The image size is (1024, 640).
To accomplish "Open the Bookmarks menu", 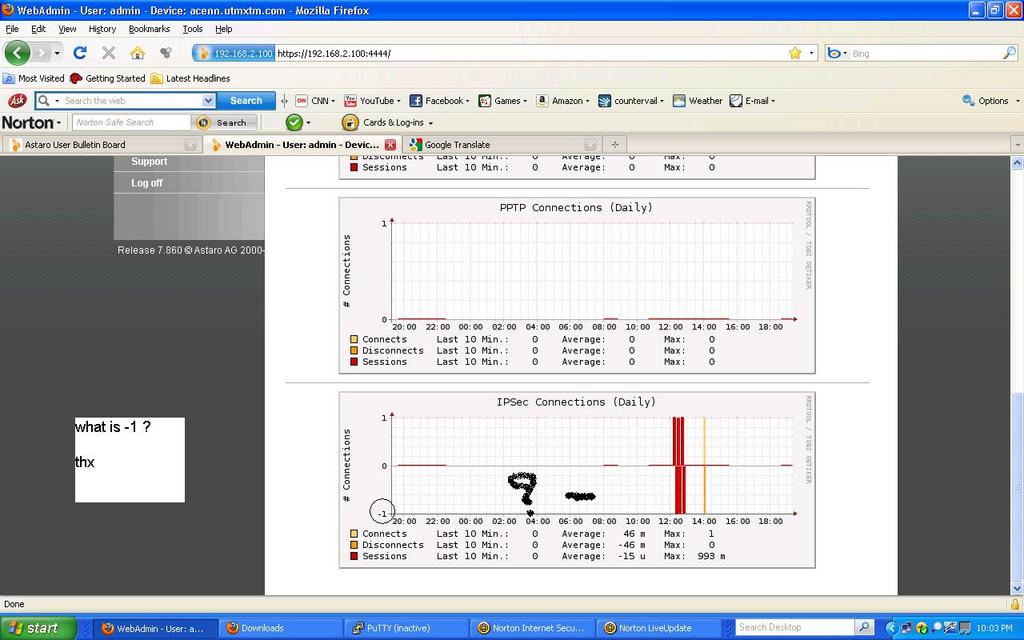I will pyautogui.click(x=149, y=29).
